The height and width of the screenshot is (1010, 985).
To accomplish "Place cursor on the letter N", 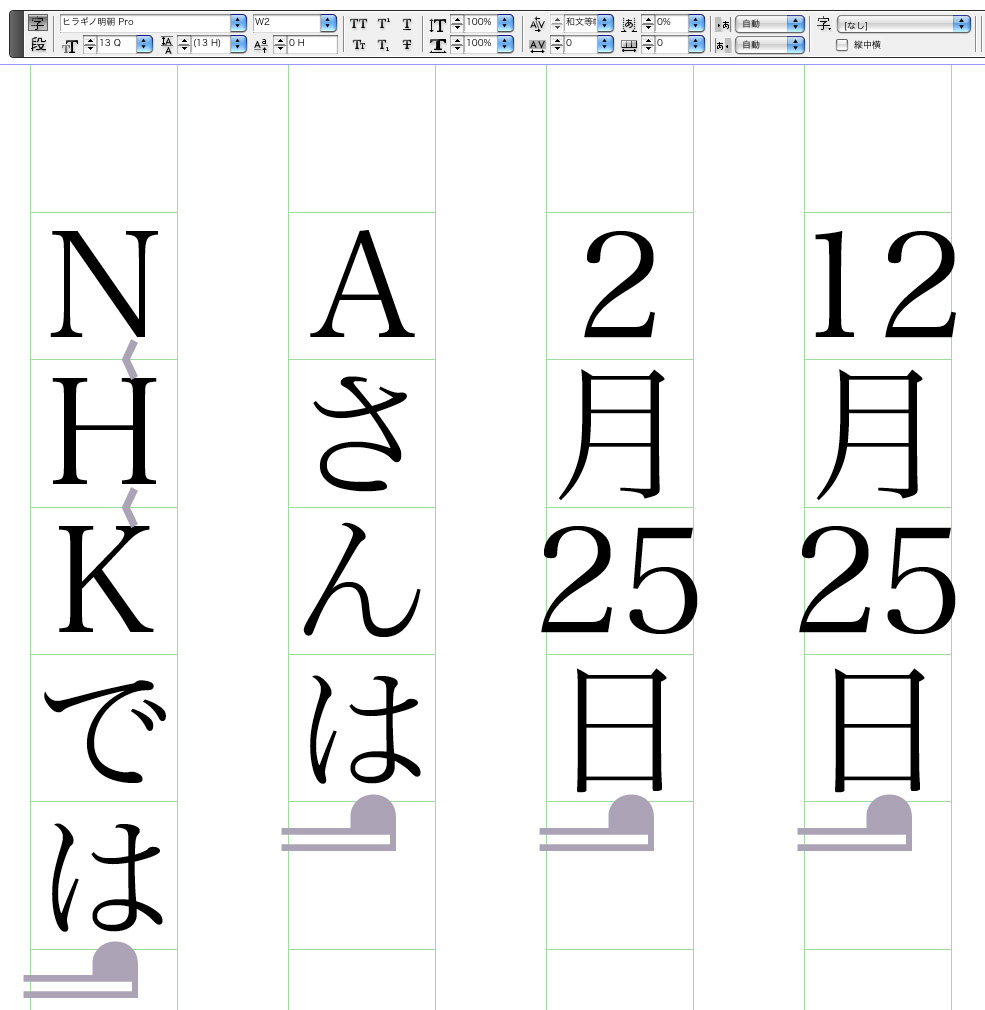I will pyautogui.click(x=104, y=284).
